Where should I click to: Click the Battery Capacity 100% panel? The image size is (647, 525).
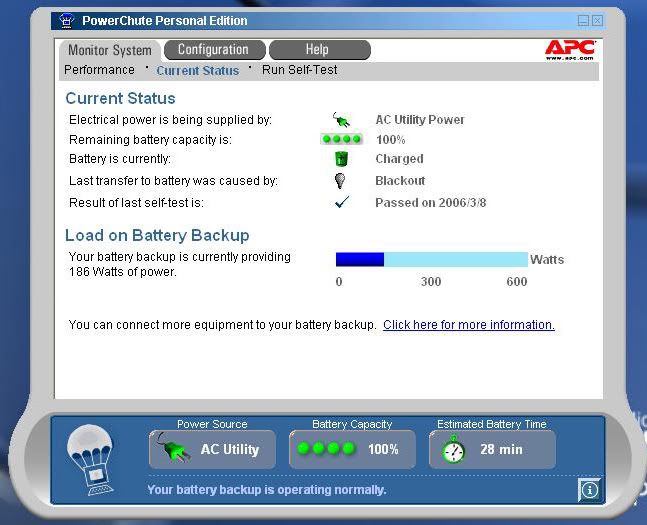[352, 449]
